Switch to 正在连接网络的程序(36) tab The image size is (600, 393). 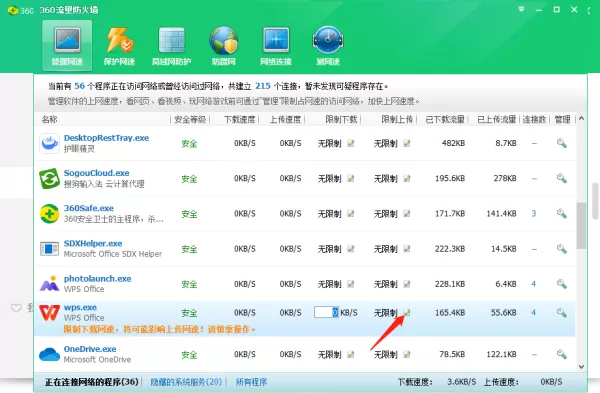coord(91,382)
